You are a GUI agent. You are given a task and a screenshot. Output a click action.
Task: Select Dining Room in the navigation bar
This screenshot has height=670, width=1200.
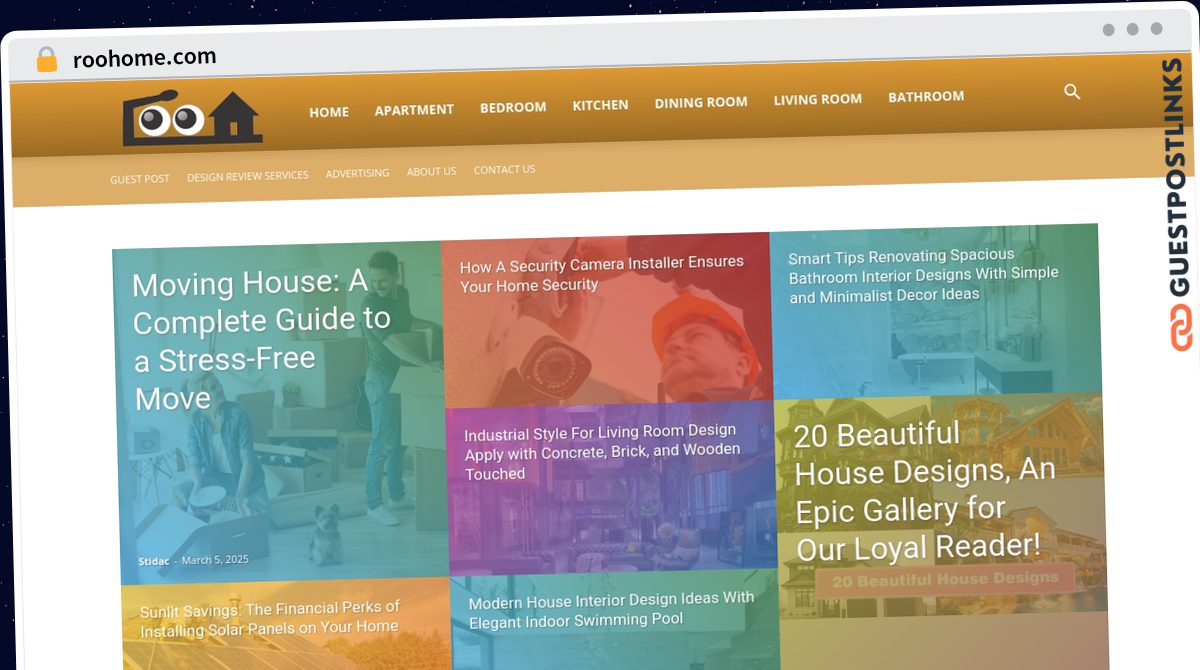point(701,102)
